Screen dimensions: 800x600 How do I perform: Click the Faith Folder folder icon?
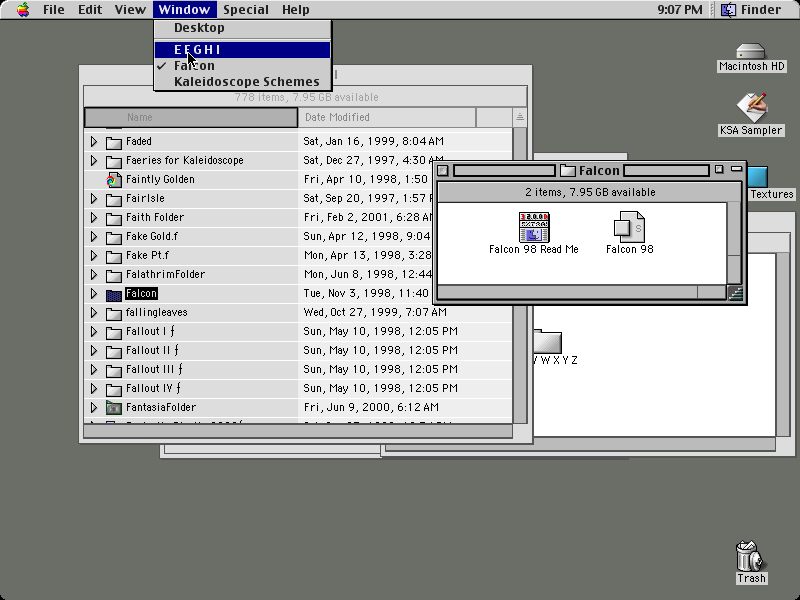point(113,218)
